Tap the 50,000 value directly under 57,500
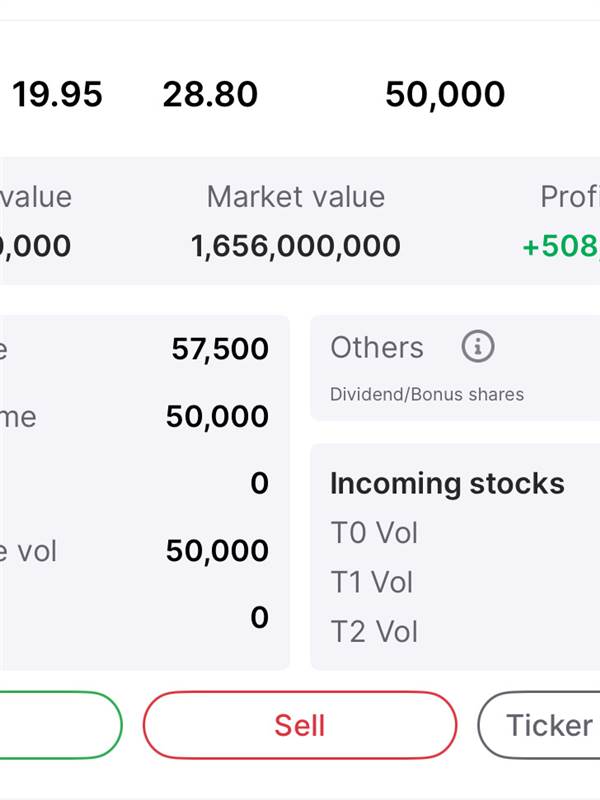Image resolution: width=600 pixels, height=800 pixels. [x=217, y=417]
